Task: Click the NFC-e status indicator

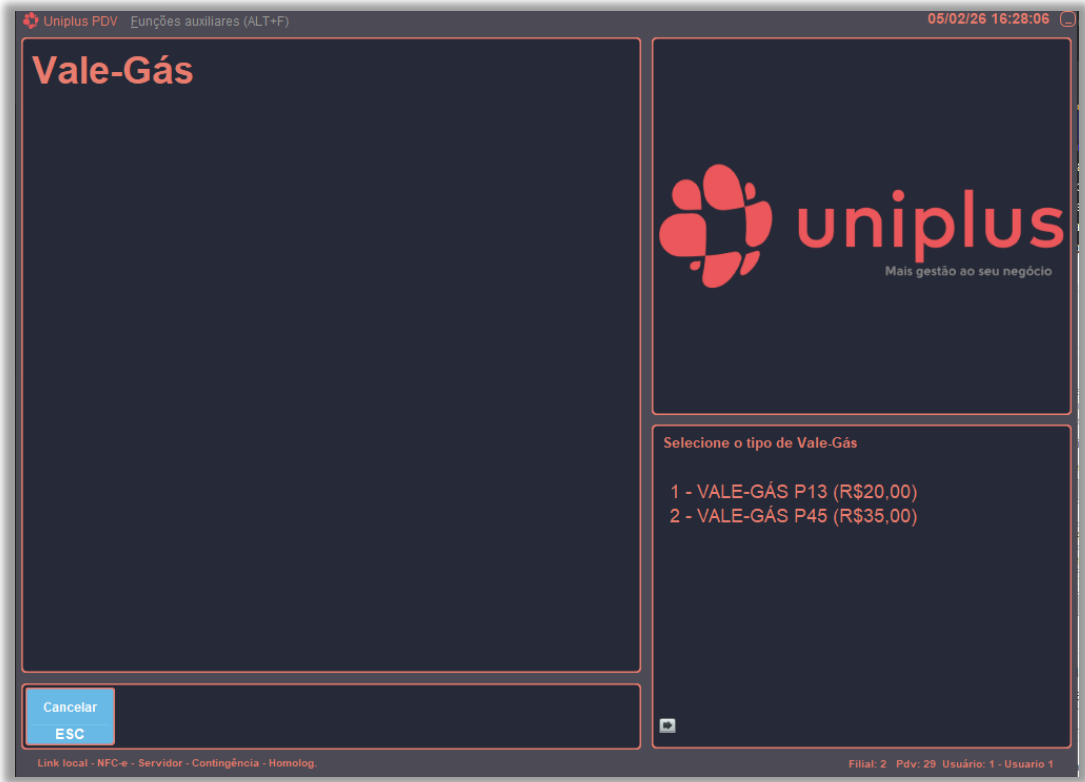Action: click(114, 763)
